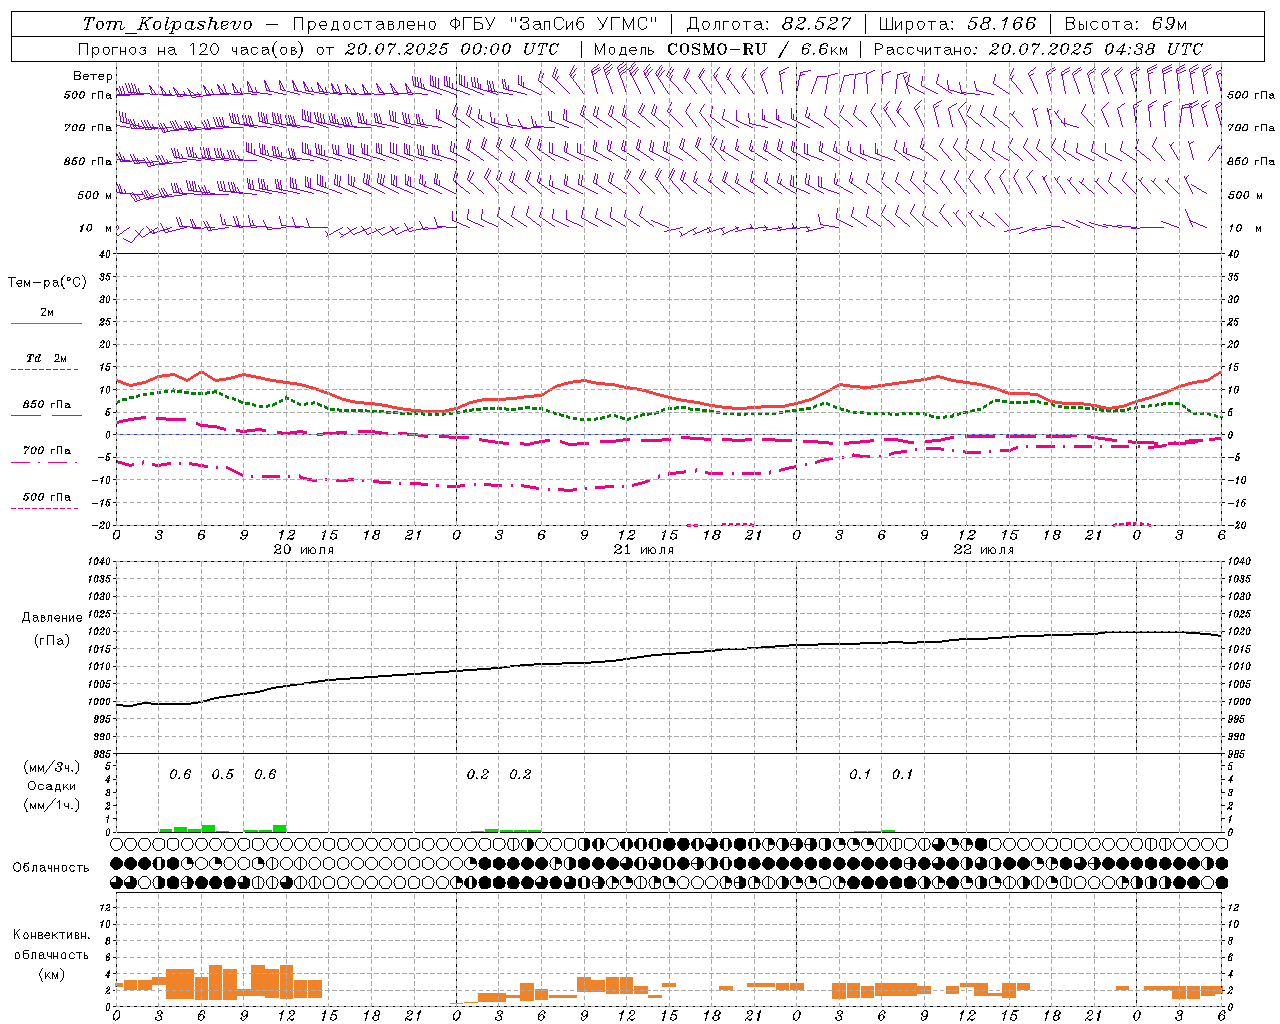Image resolution: width=1280 pixels, height=1024 pixels.
Task: Click the '(гПа)' pressure unit label
Action: 52,640
